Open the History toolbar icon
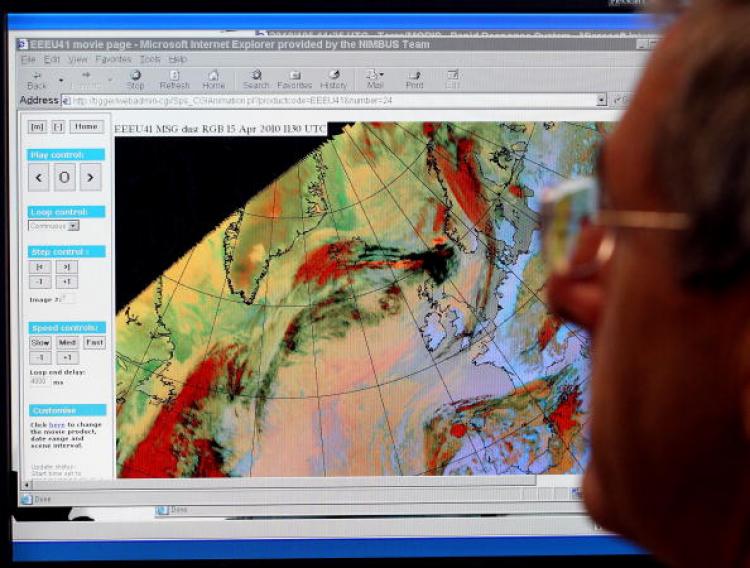Viewport: 750px width, 568px height. [333, 78]
